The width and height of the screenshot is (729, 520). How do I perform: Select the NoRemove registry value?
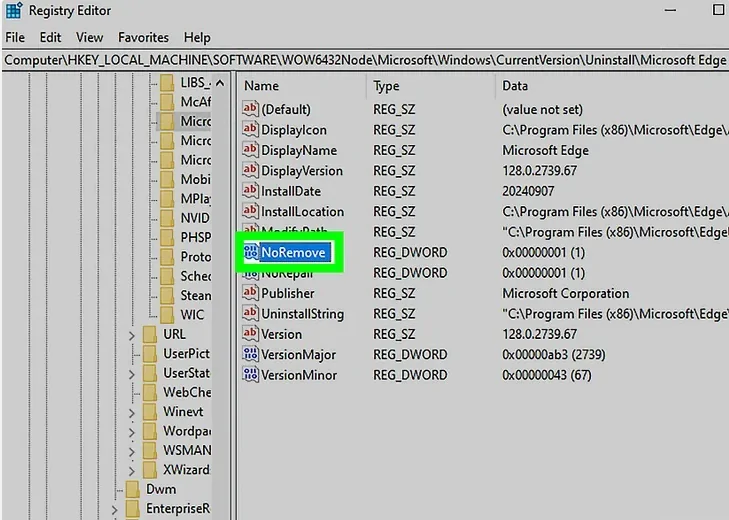[292, 253]
